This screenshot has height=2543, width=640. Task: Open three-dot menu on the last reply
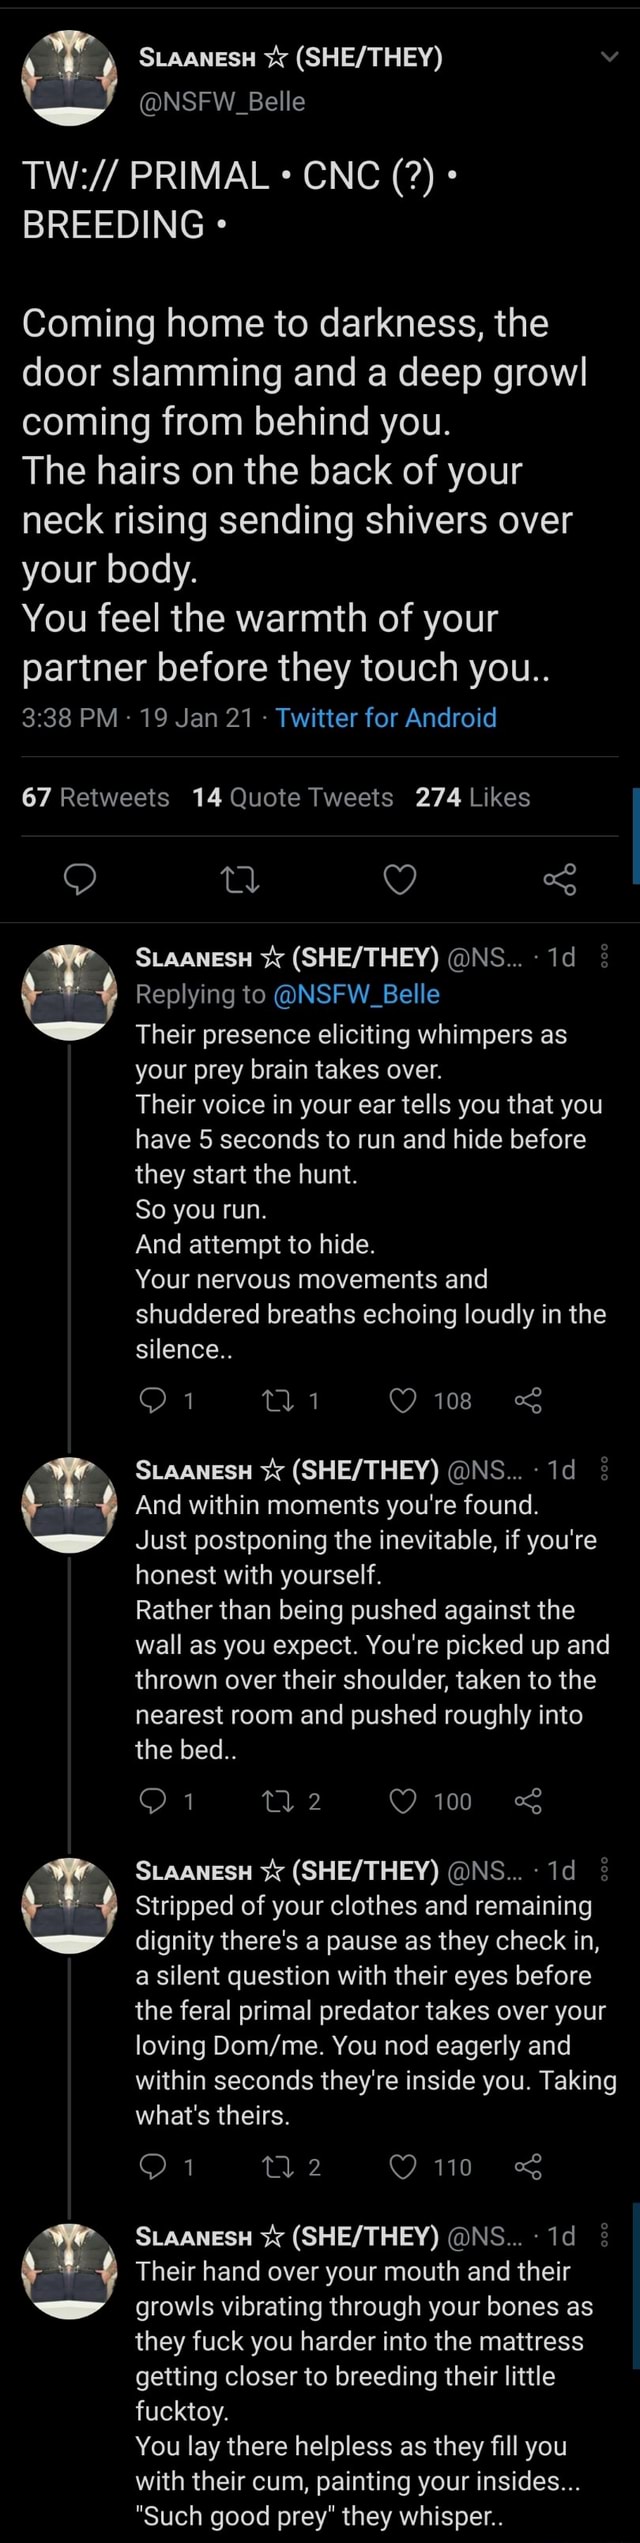click(604, 2235)
